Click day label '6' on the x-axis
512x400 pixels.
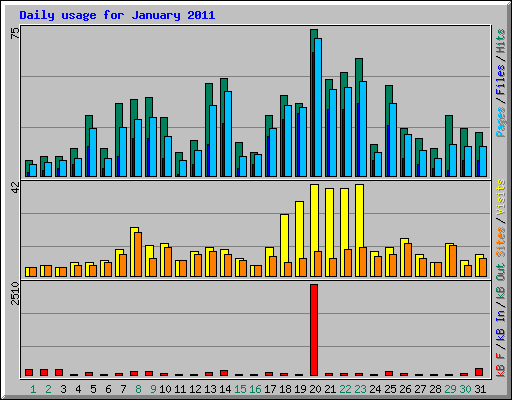[x=108, y=389]
